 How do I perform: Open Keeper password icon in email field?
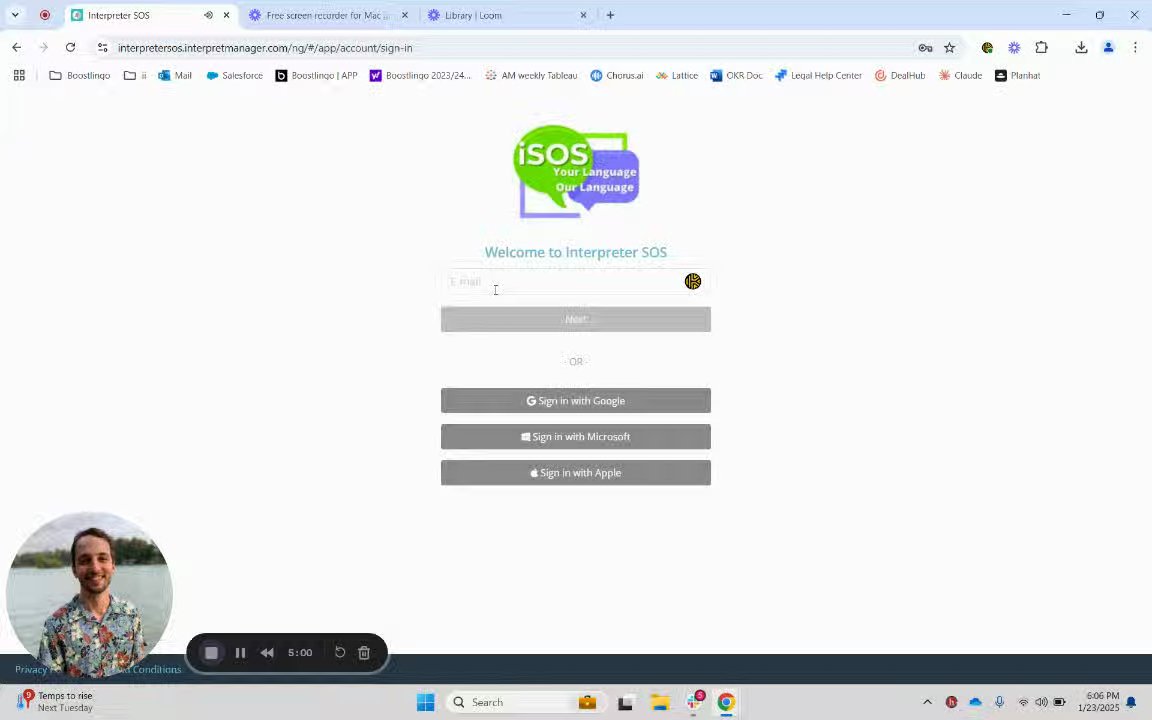click(x=693, y=281)
